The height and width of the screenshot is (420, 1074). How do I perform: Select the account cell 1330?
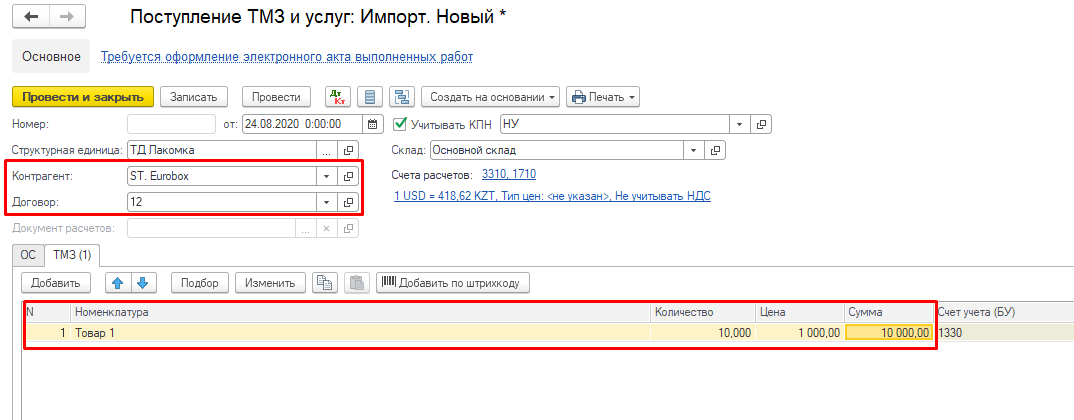coord(1004,332)
